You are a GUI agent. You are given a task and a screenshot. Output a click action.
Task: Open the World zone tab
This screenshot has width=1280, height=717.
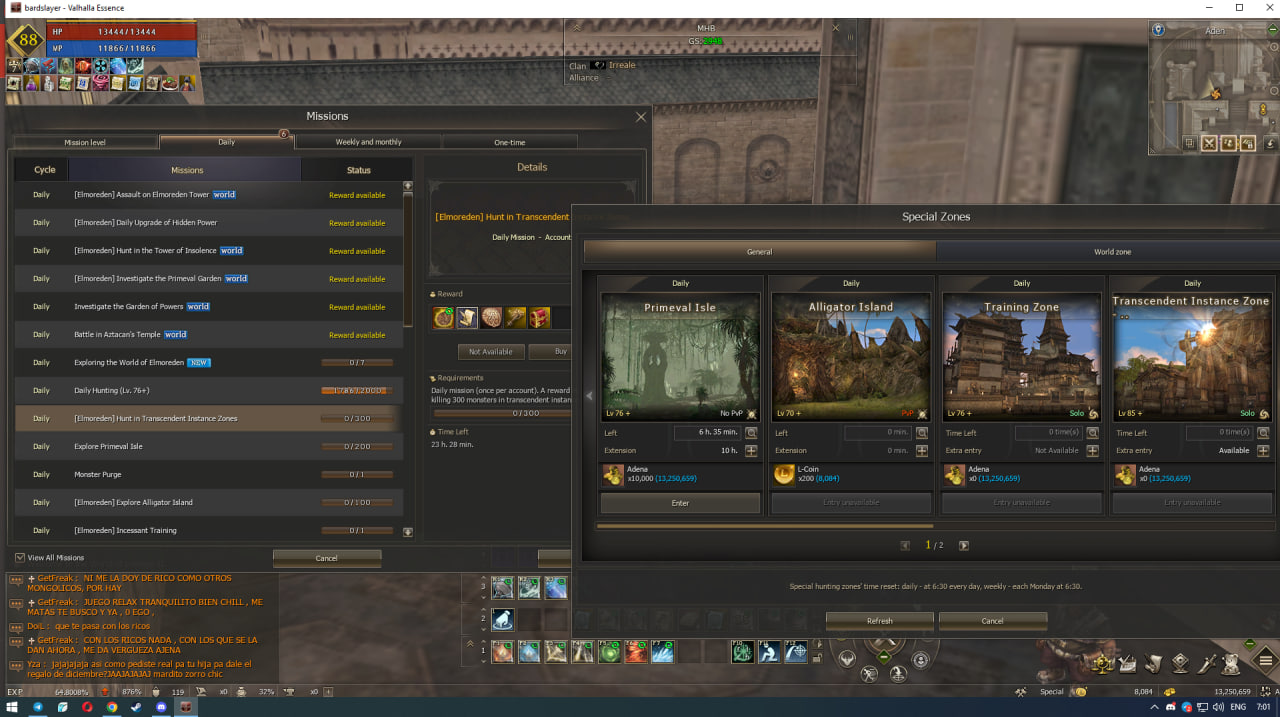pyautogui.click(x=1112, y=252)
